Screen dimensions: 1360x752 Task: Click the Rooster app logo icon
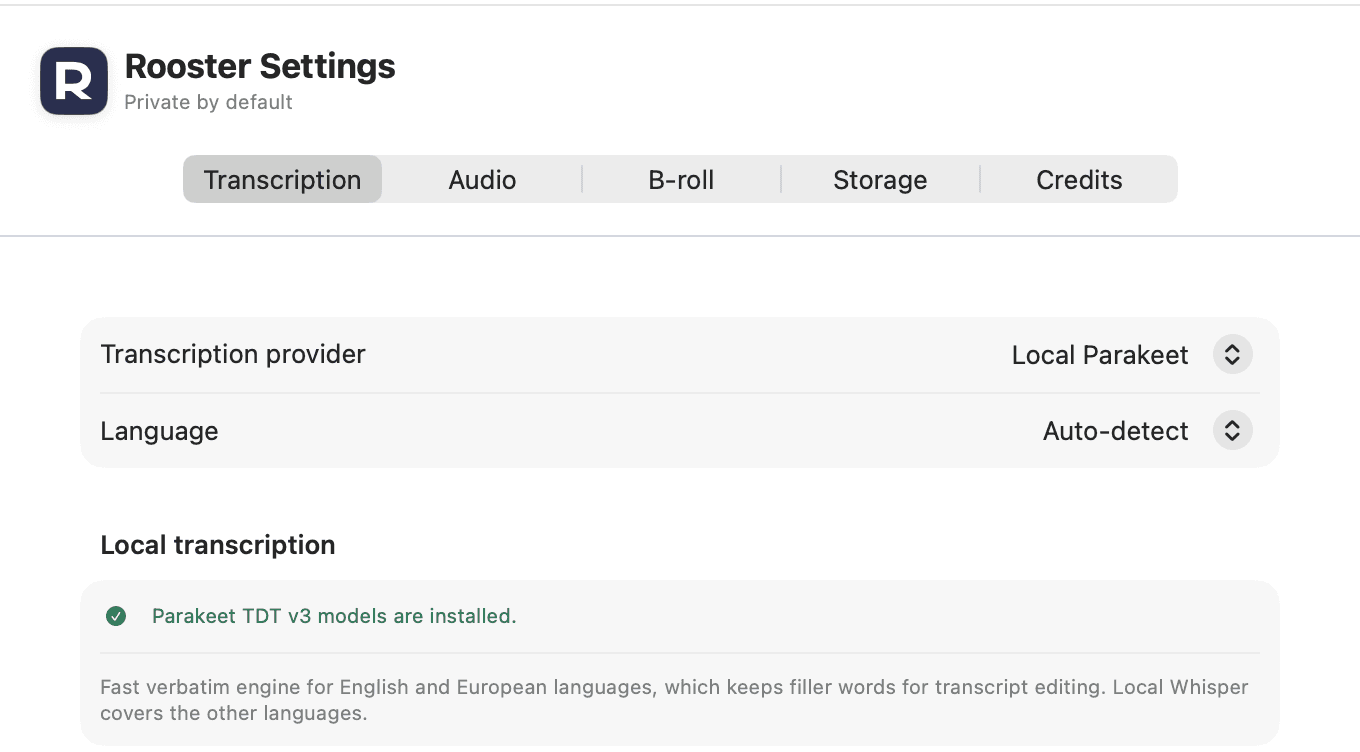74,81
